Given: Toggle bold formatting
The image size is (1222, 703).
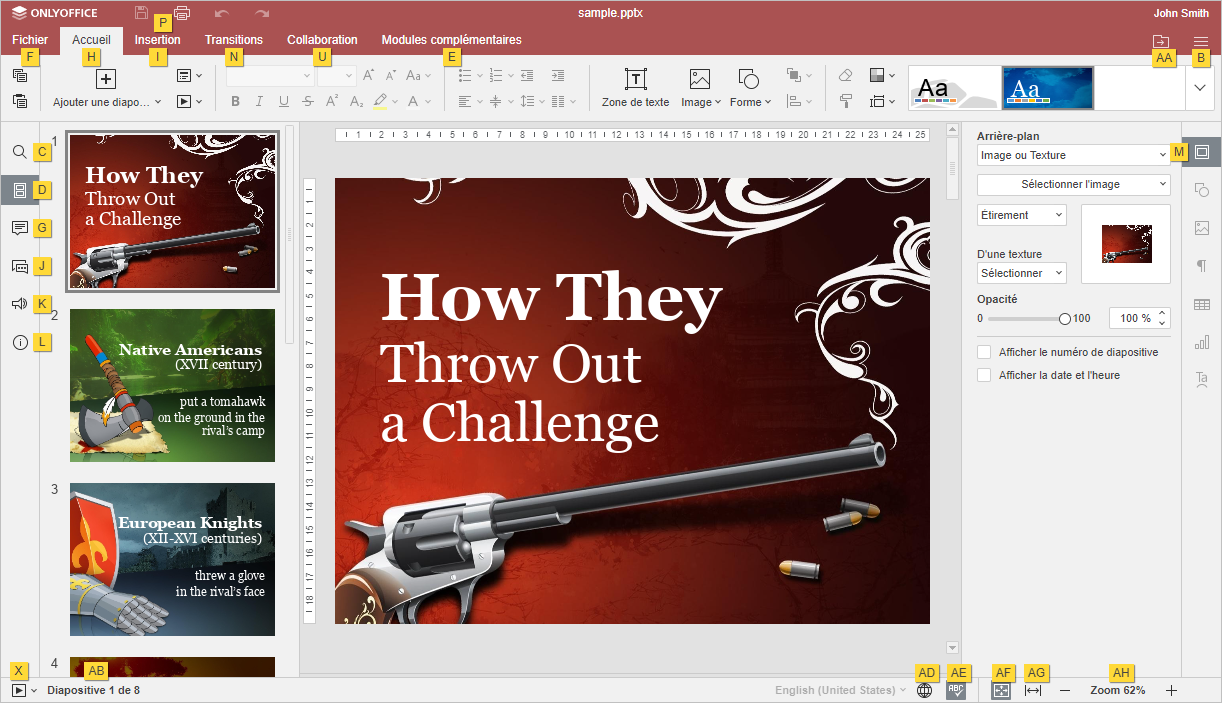Looking at the screenshot, I should (x=236, y=101).
